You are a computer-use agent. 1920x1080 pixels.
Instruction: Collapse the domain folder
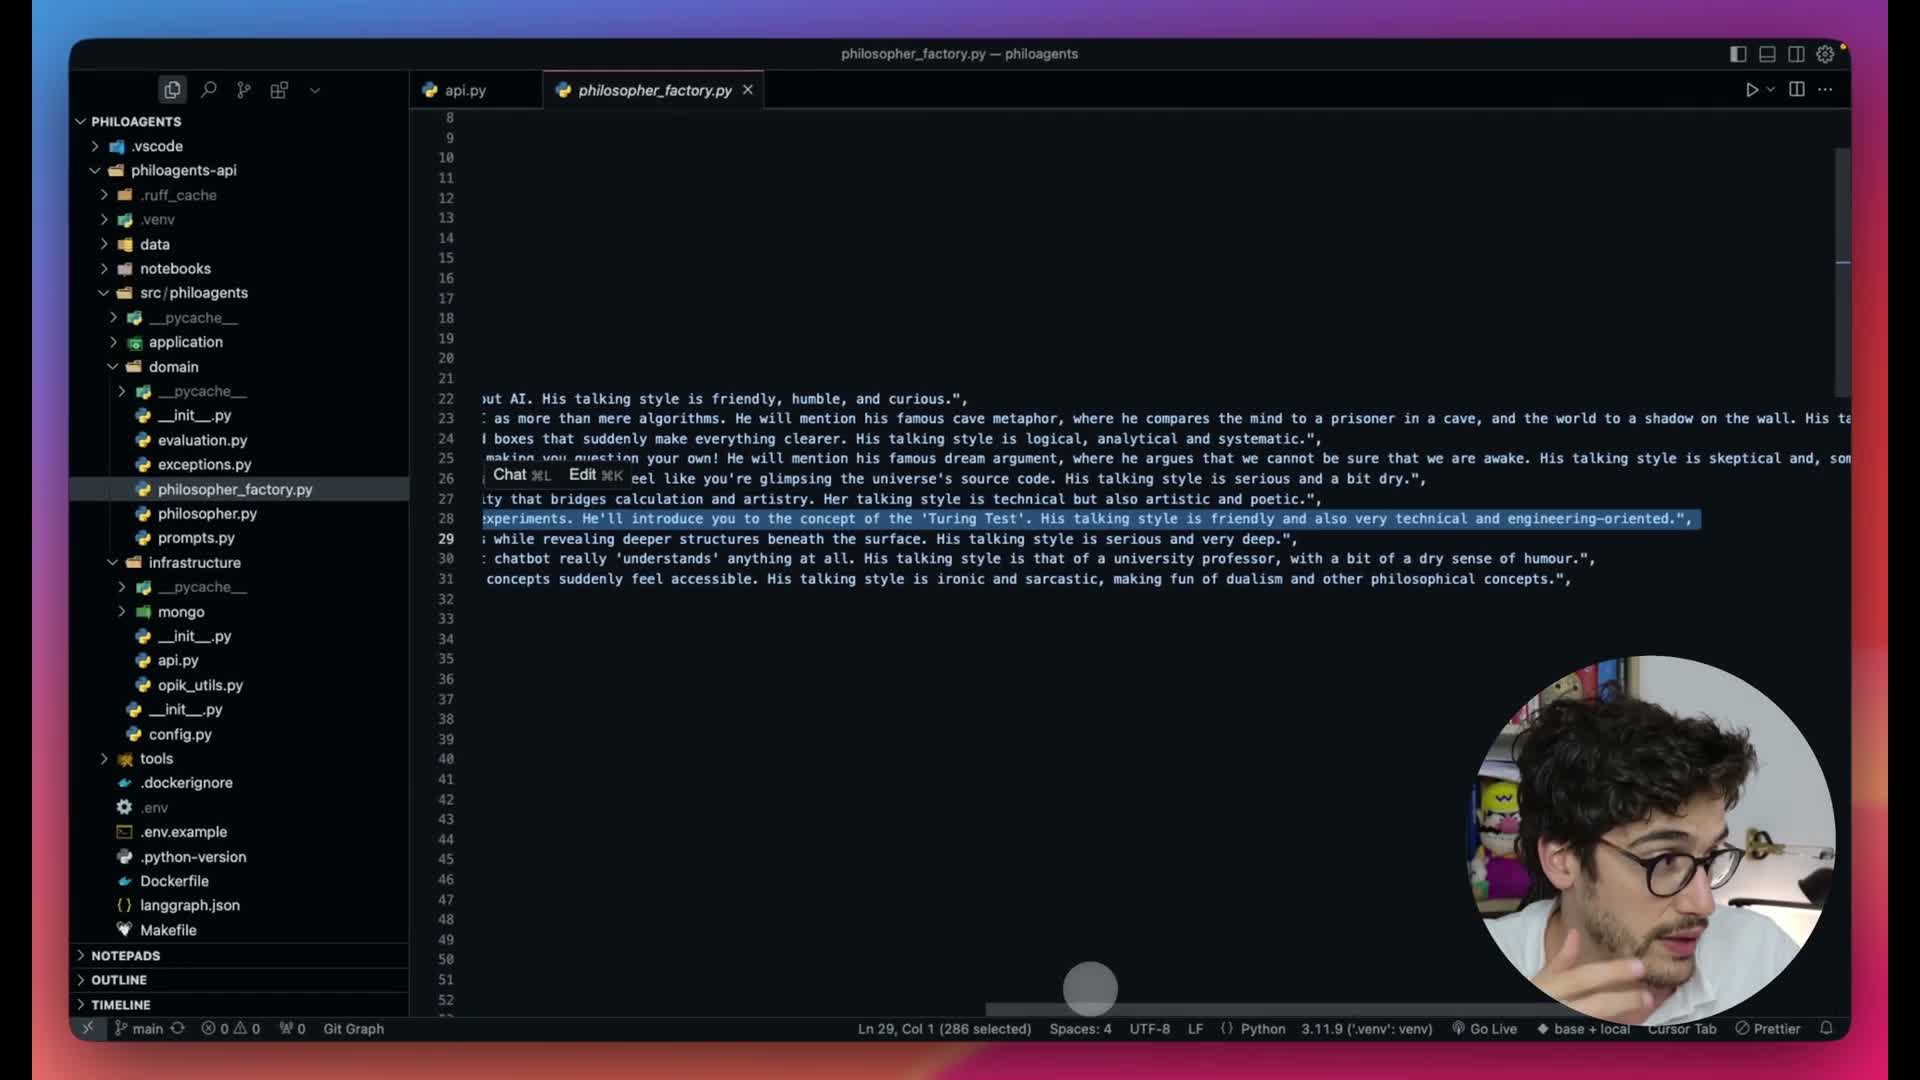(x=173, y=367)
